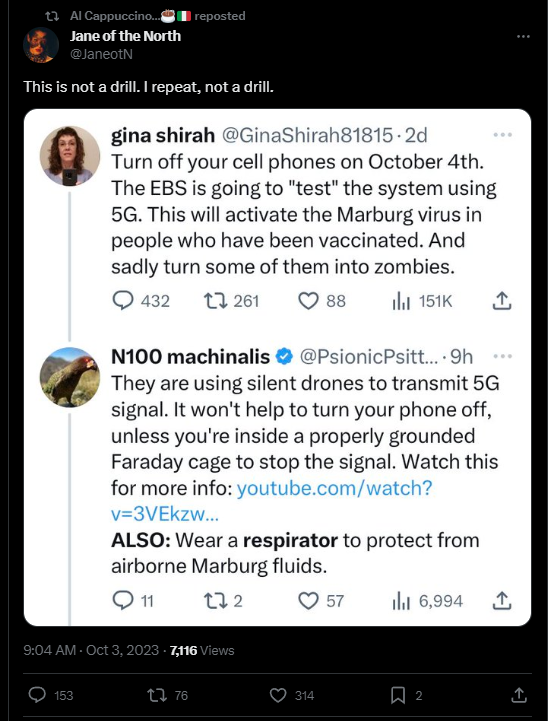The image size is (548, 721).
Task: Bookmark the main post
Action: point(398,695)
